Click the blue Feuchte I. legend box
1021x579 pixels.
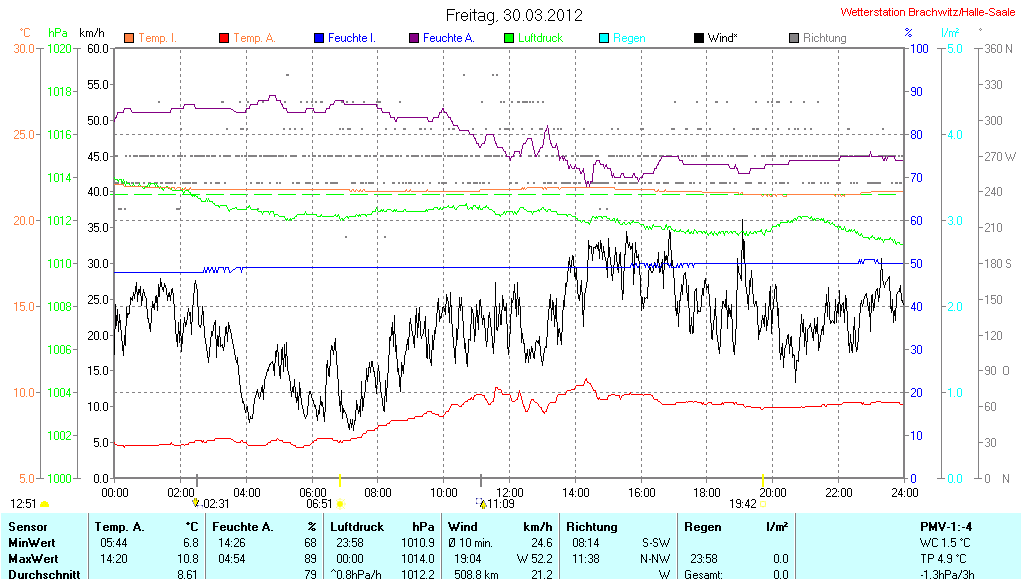pos(319,38)
